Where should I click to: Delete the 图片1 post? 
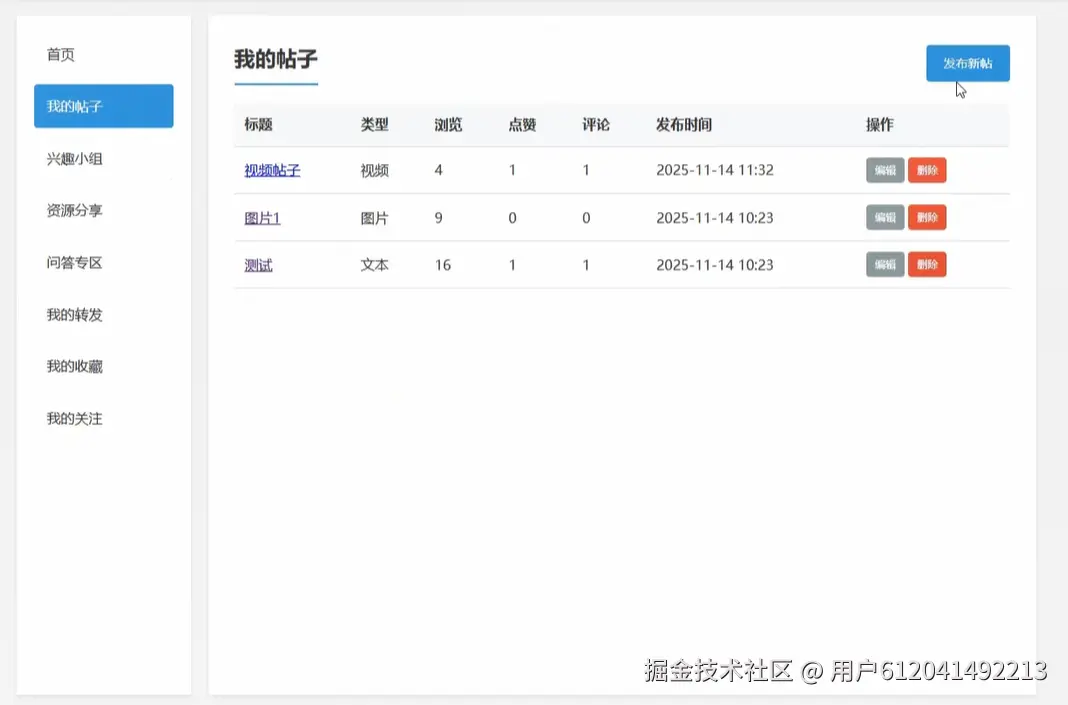coord(926,217)
